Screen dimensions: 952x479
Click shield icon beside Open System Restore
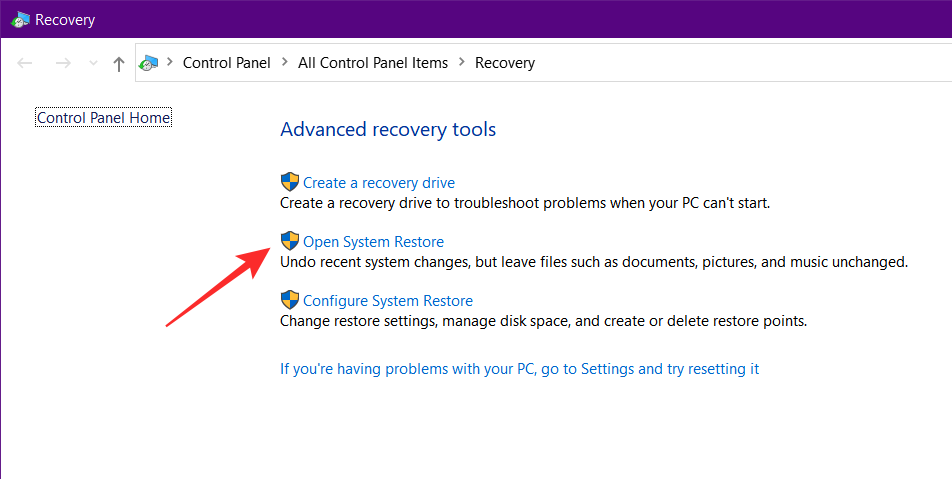click(x=290, y=241)
